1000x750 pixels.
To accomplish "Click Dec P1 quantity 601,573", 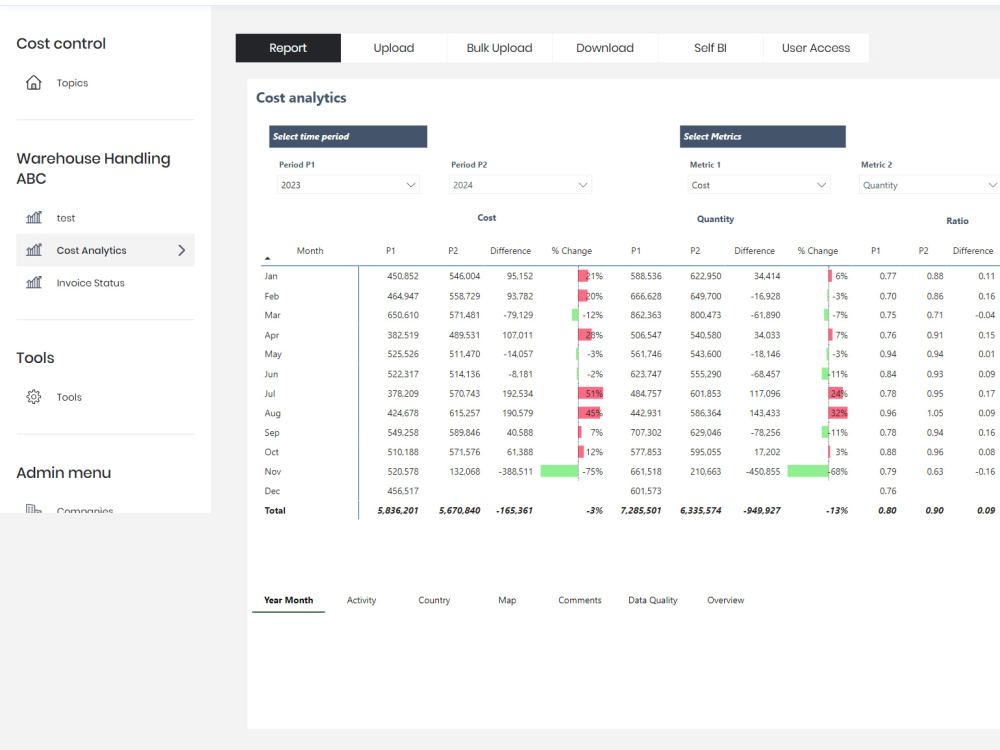I will (646, 490).
